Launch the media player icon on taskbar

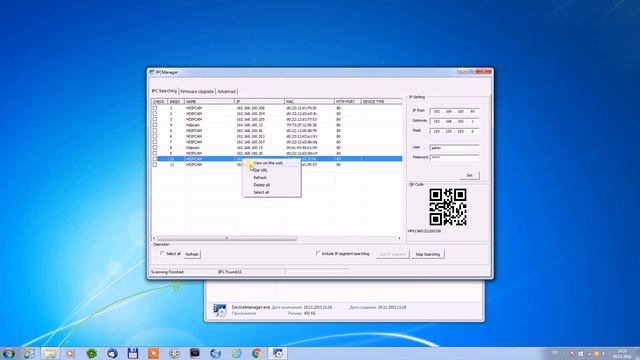coord(71,353)
